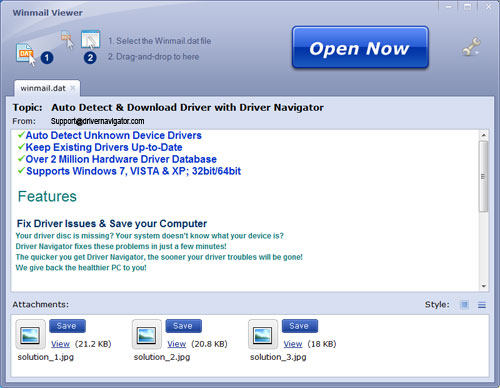Click the message scrollbar down arrow

[x=484, y=286]
